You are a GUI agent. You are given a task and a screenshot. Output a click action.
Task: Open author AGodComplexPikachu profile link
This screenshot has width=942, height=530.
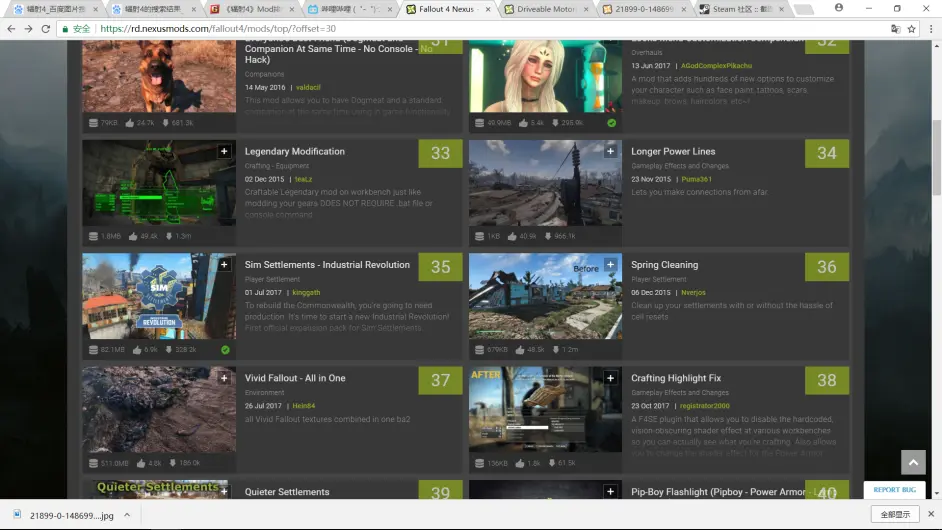tap(716, 65)
